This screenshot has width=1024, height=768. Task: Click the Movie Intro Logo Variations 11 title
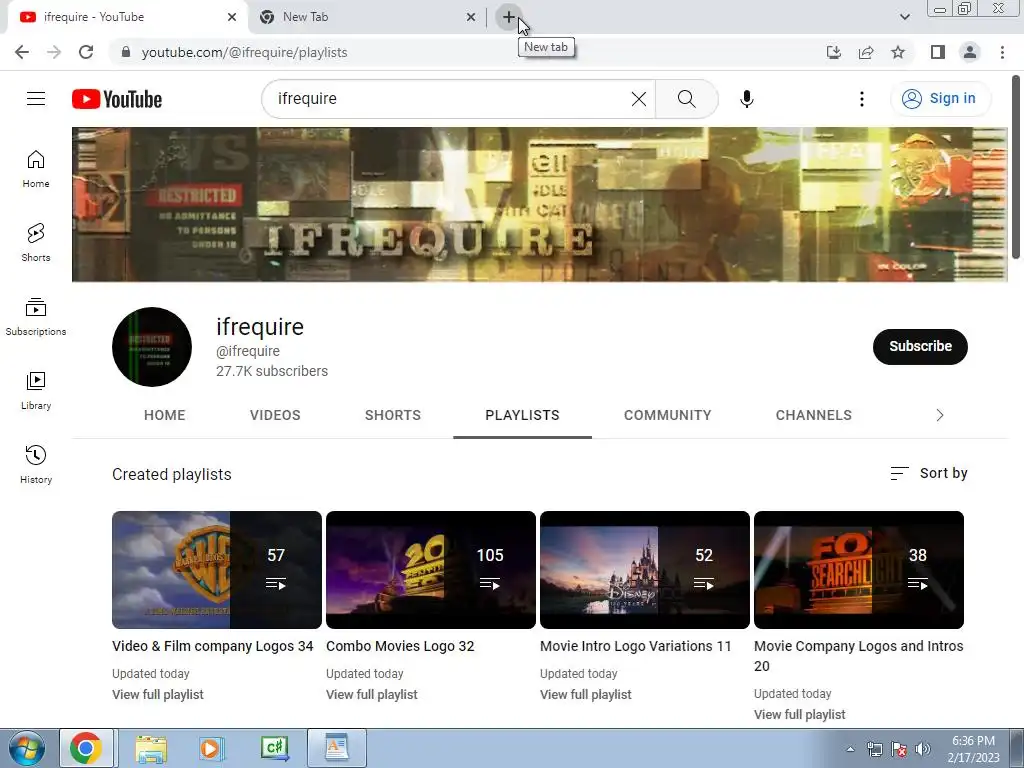(x=635, y=647)
